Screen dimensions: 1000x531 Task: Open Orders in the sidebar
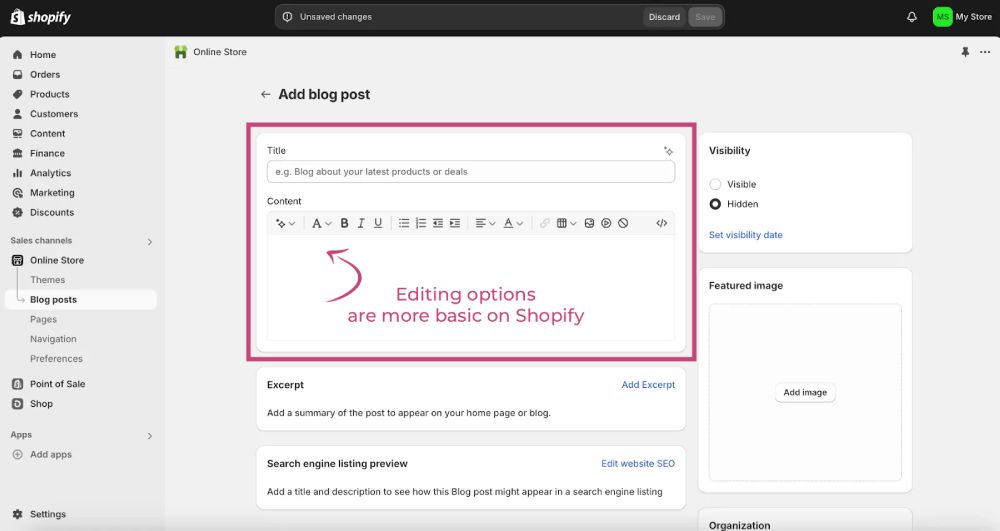click(x=45, y=75)
